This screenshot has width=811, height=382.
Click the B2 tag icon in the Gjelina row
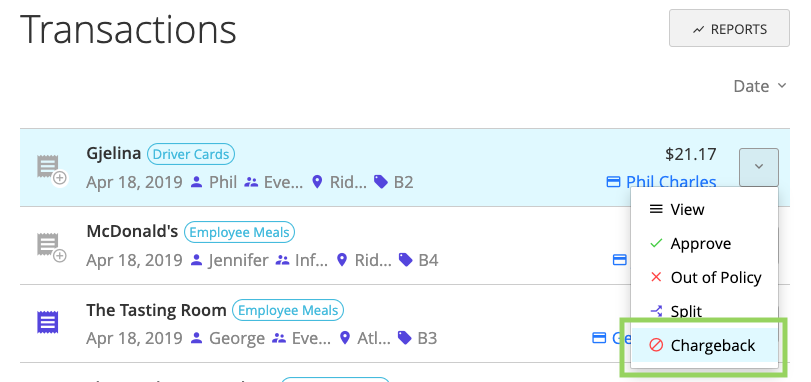click(381, 182)
